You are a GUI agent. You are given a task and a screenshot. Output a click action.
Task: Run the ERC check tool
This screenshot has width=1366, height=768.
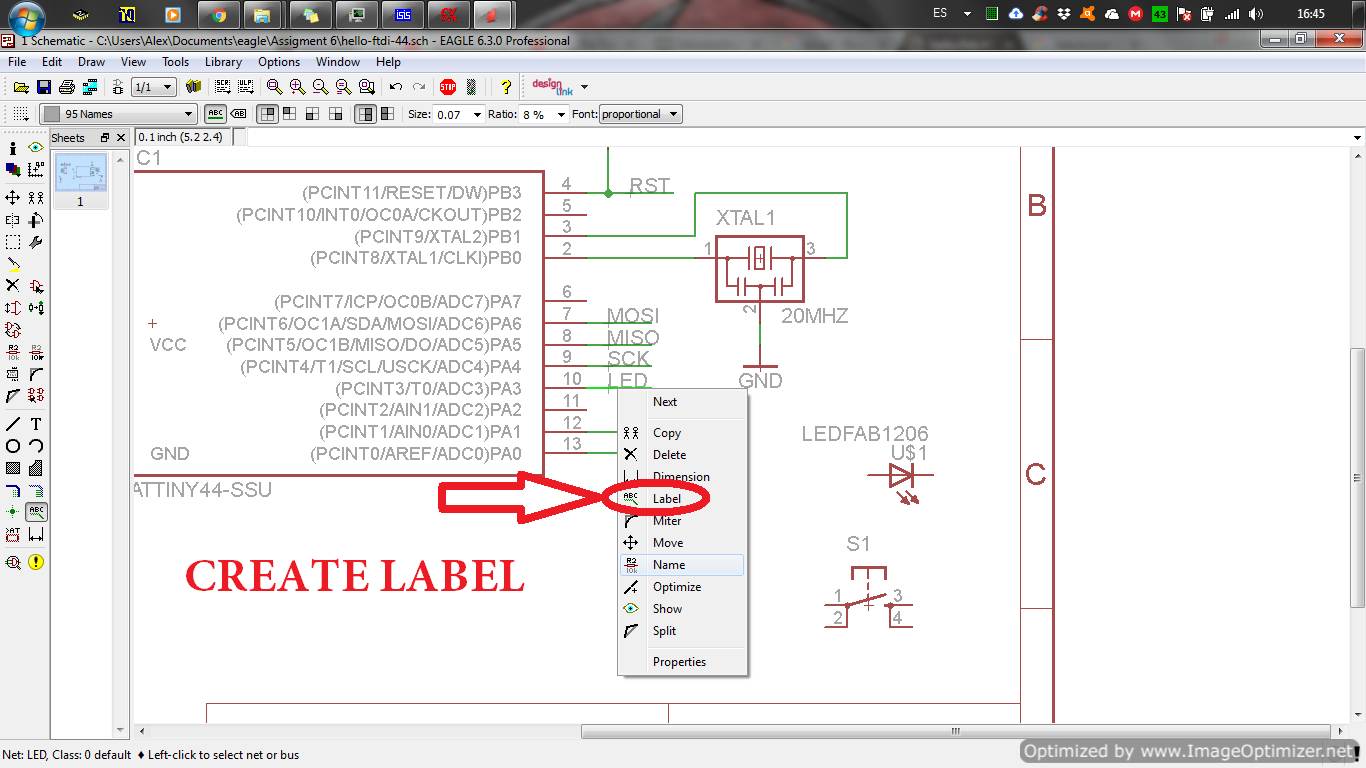13,562
